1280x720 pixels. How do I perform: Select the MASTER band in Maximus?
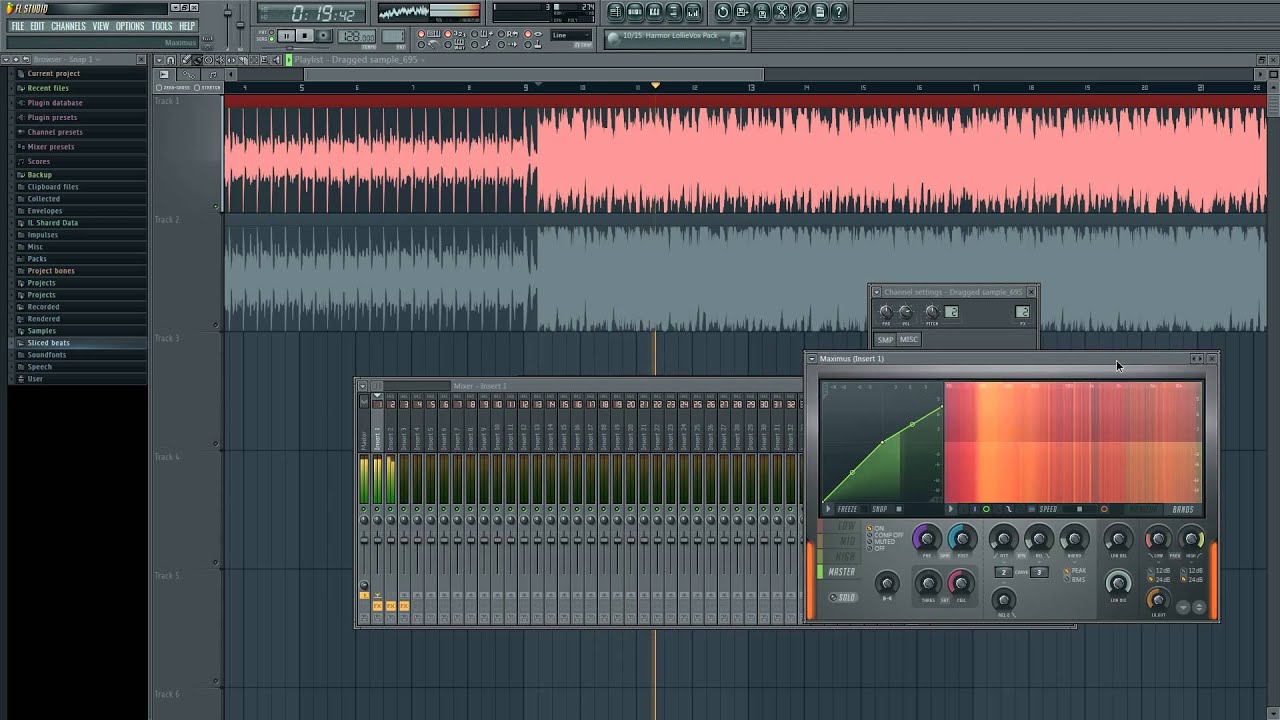coord(841,572)
